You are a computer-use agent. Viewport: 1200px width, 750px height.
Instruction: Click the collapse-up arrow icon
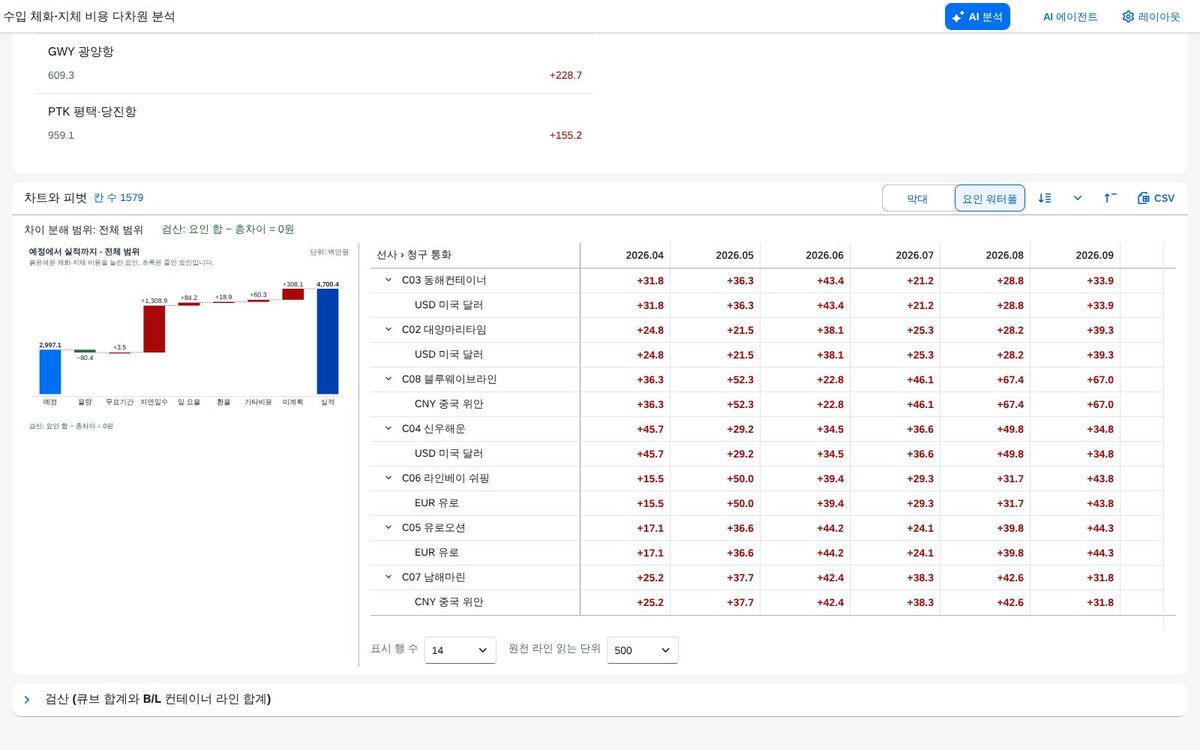1110,198
